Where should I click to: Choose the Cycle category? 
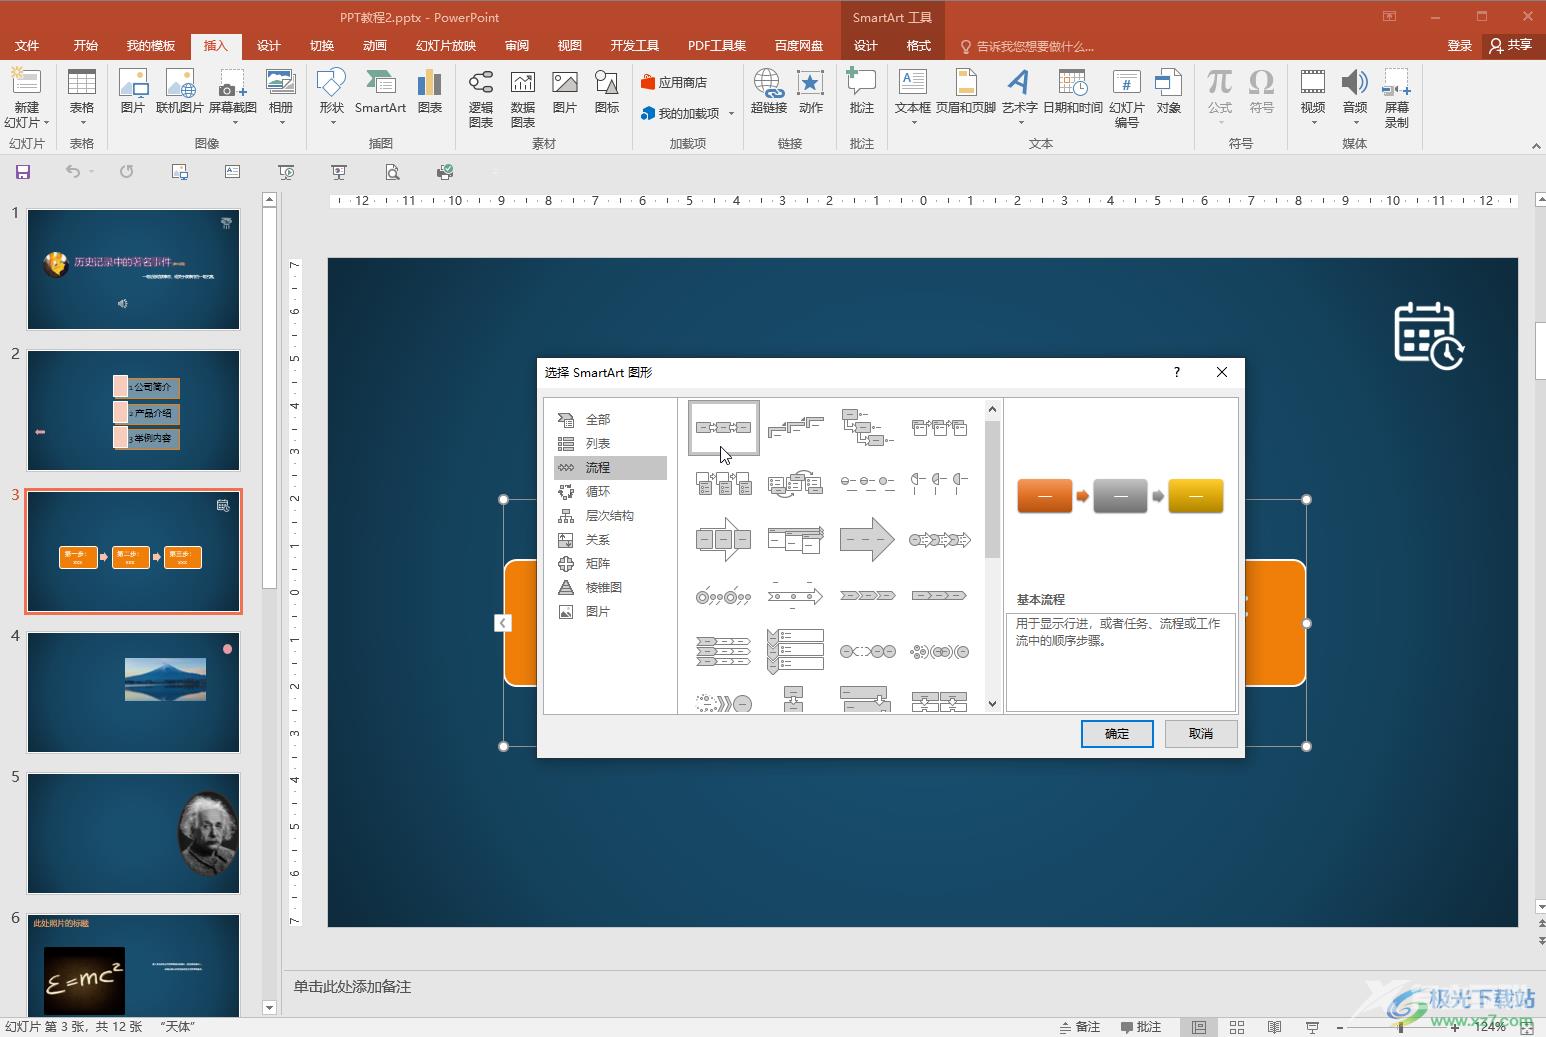pos(610,491)
